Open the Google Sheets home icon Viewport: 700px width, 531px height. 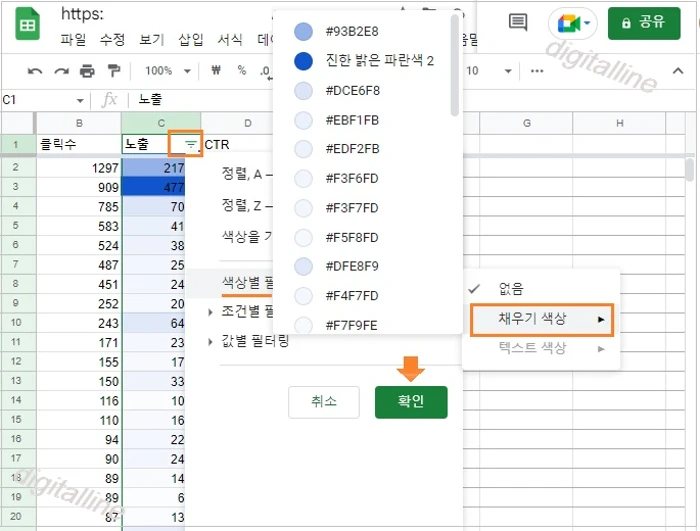27,24
